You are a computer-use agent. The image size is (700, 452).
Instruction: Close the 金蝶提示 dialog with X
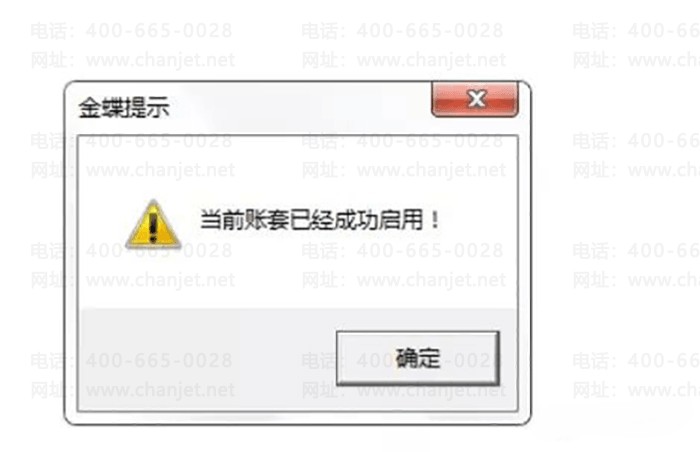click(475, 99)
